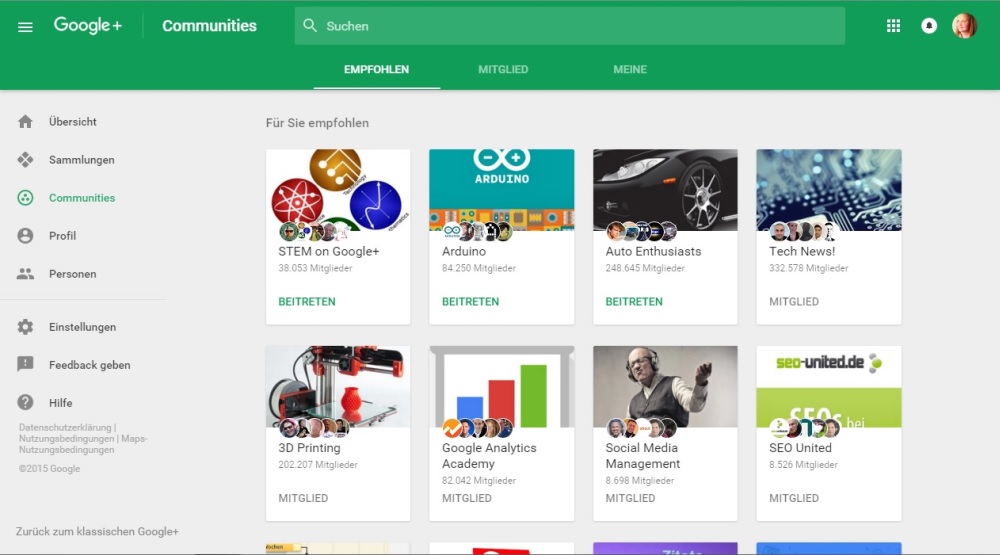Click the Einstellungen gear icon
1000x555 pixels.
25,327
